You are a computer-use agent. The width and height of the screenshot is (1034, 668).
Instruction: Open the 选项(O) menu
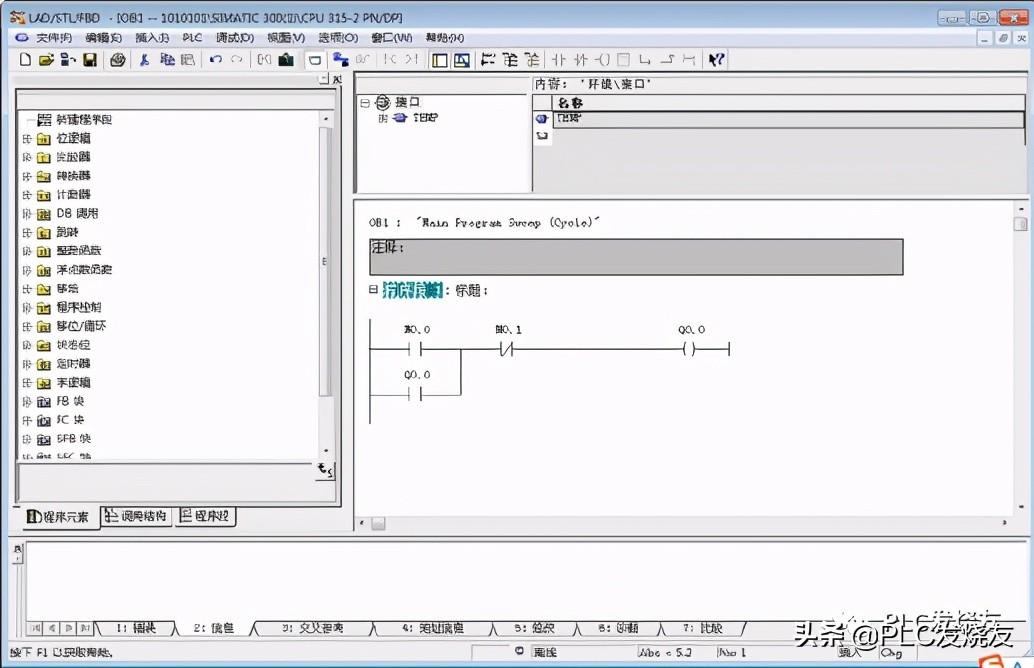338,38
